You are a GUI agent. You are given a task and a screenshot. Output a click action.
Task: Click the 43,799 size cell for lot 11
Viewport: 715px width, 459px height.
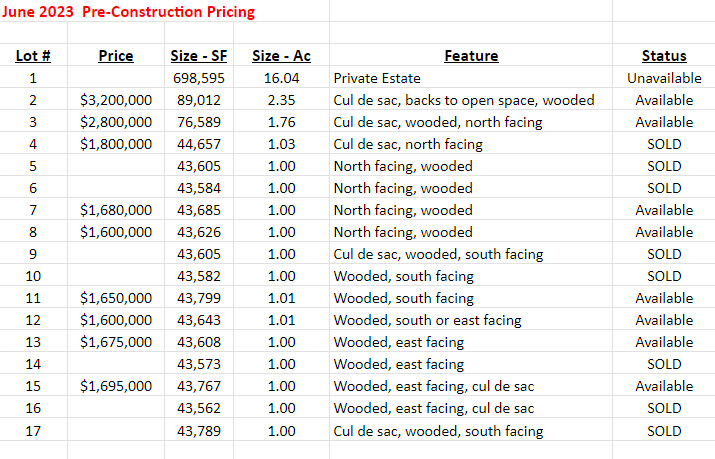(200, 298)
